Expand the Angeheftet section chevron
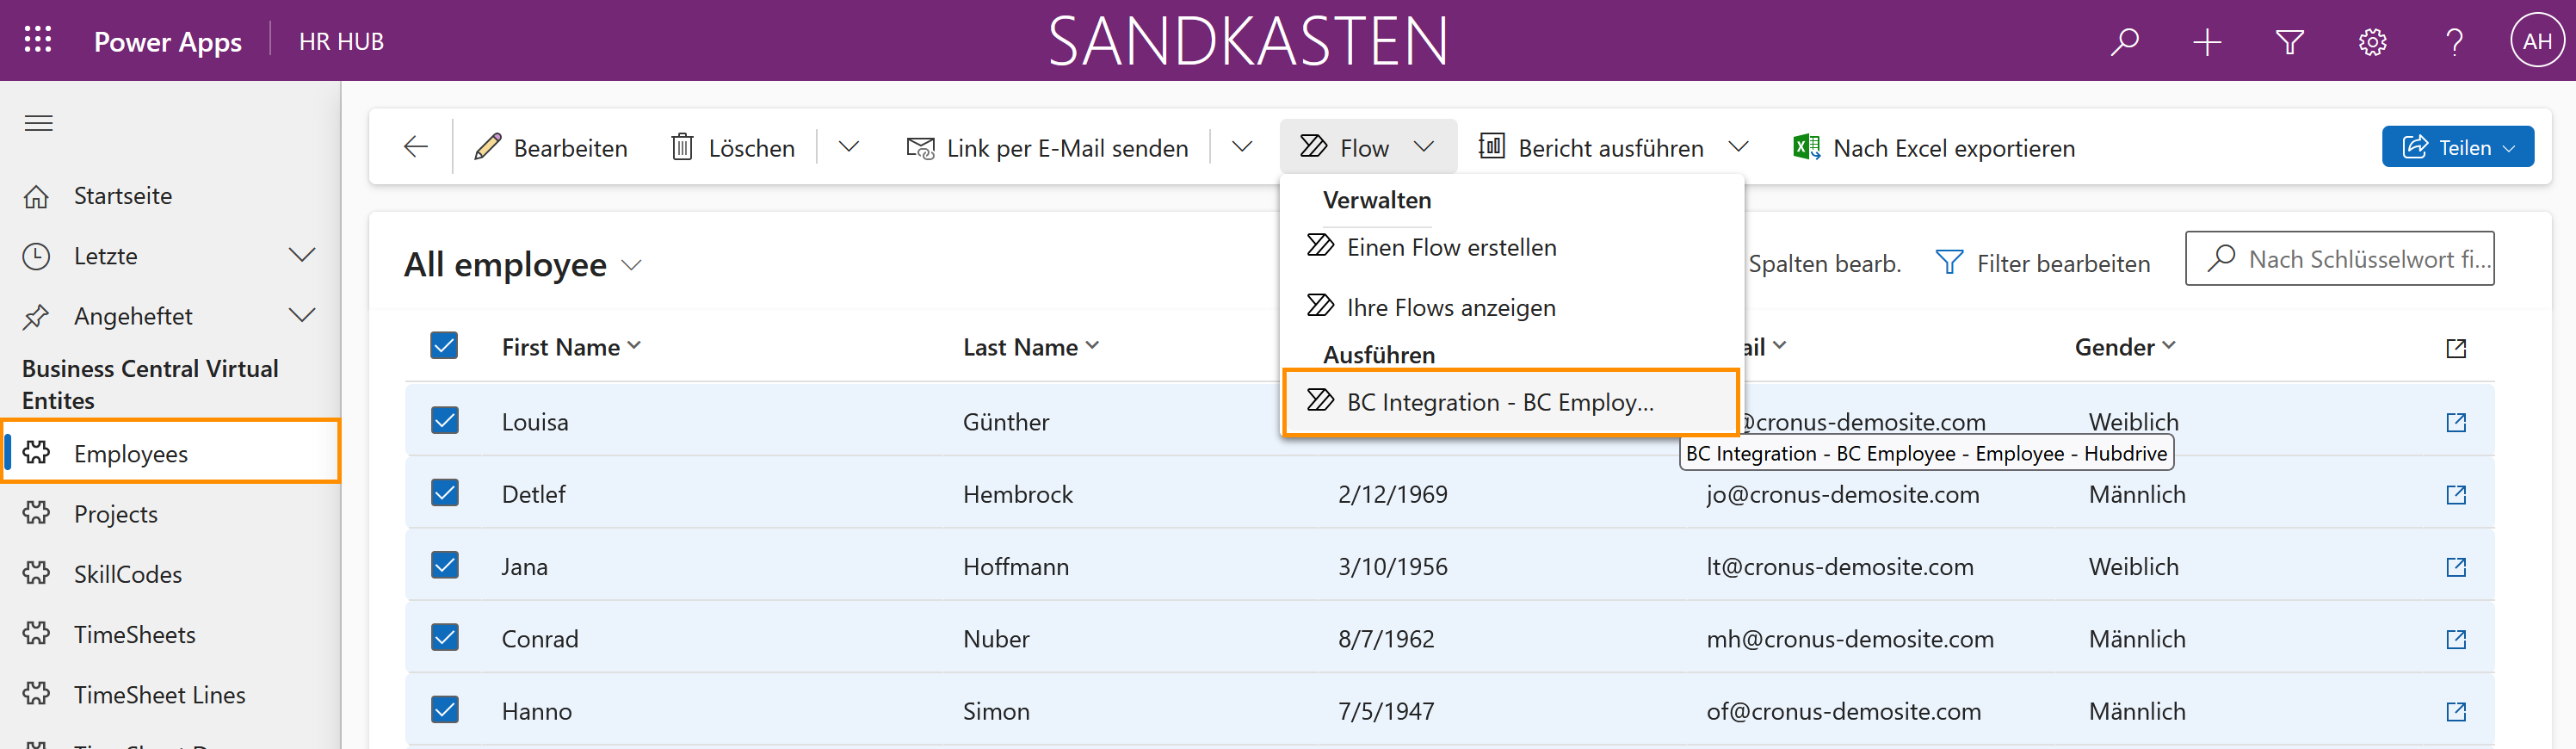 pos(301,315)
